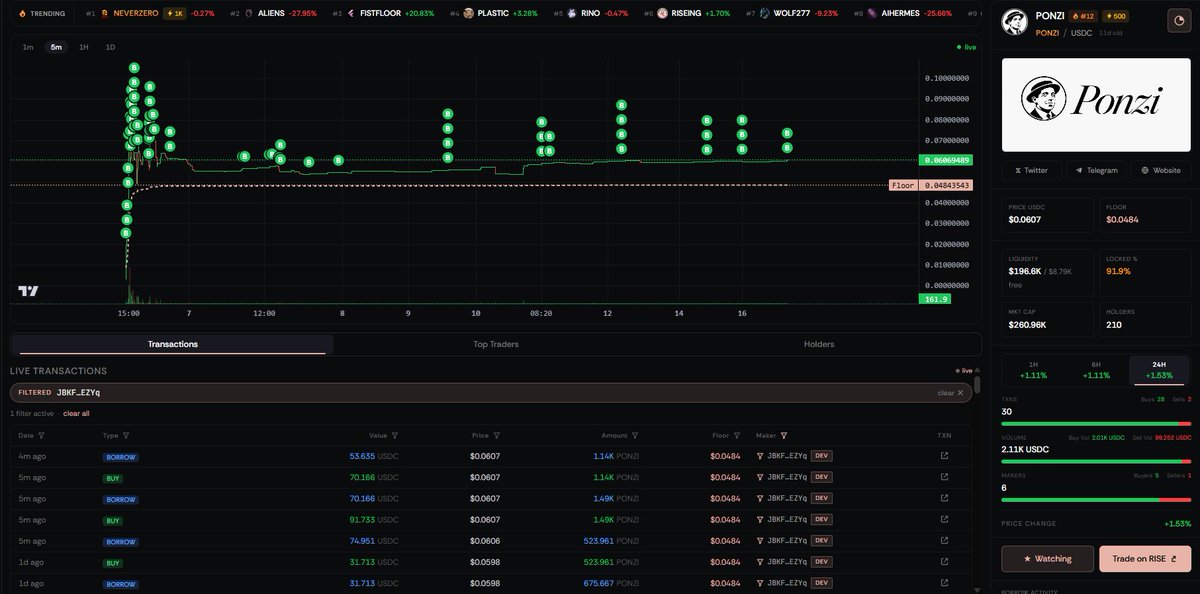This screenshot has width=1200, height=594.
Task: Select the 24H stats period
Action: (1159, 370)
